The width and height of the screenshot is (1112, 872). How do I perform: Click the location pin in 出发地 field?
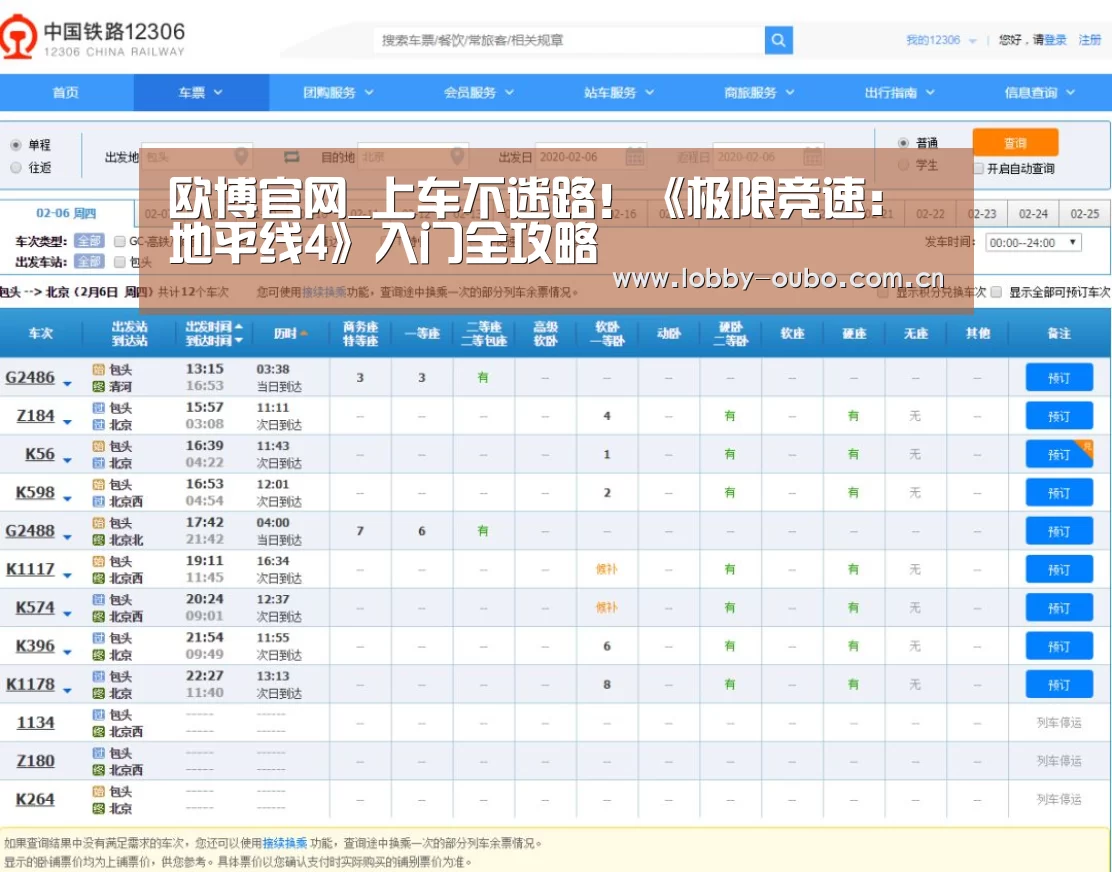click(x=241, y=156)
